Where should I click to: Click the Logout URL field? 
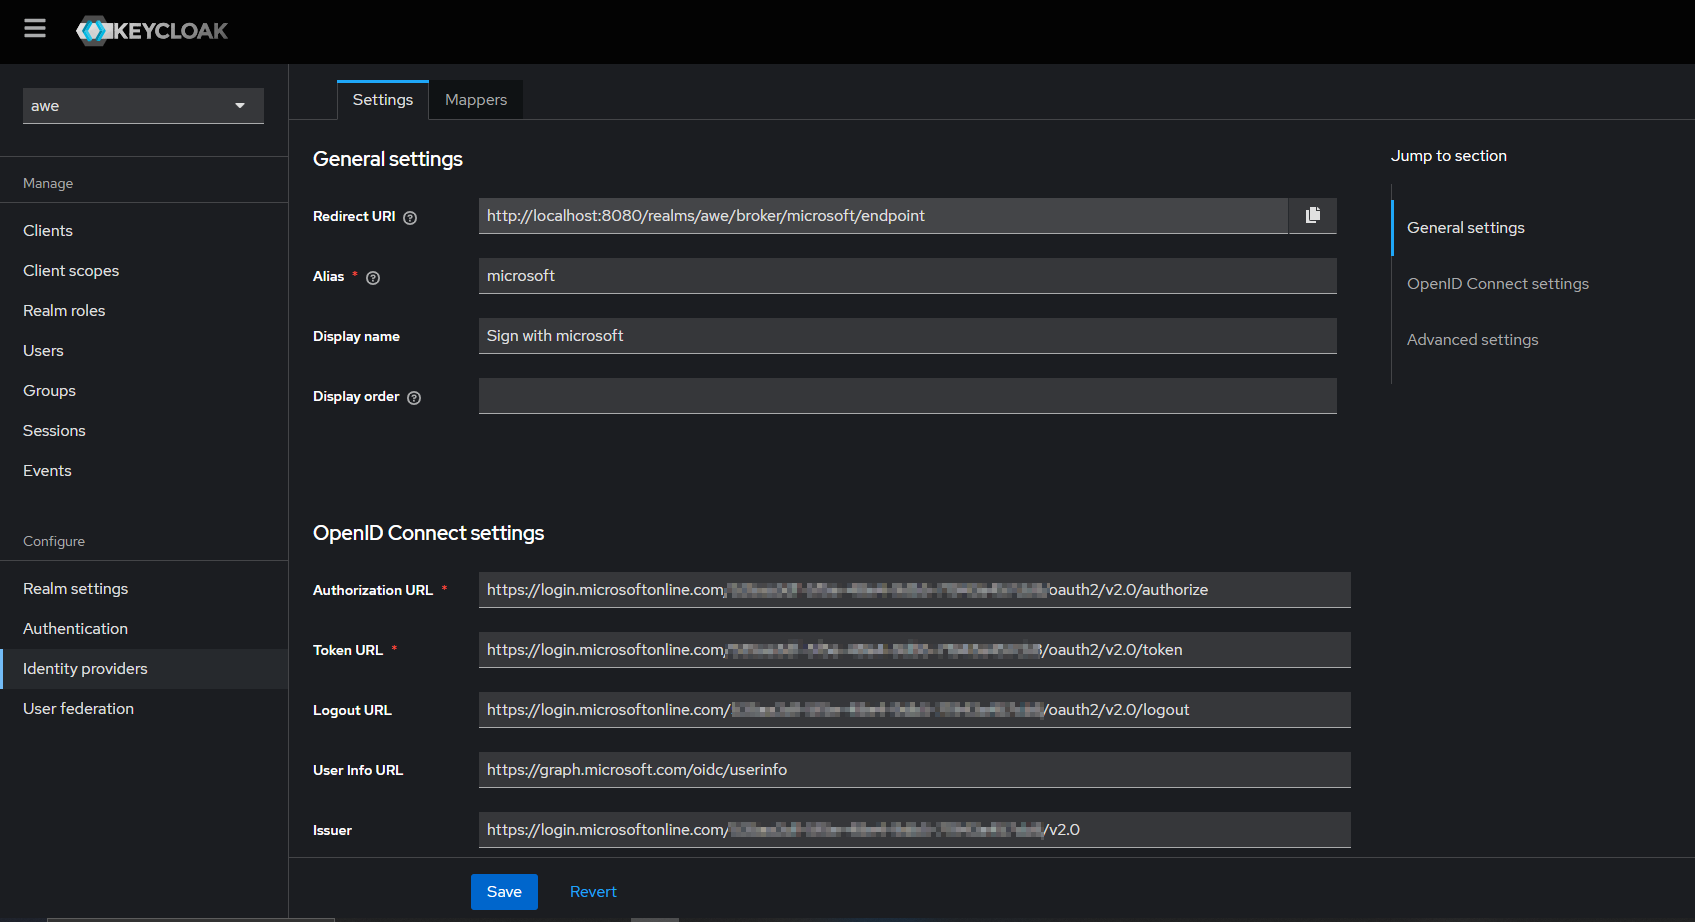coord(915,710)
